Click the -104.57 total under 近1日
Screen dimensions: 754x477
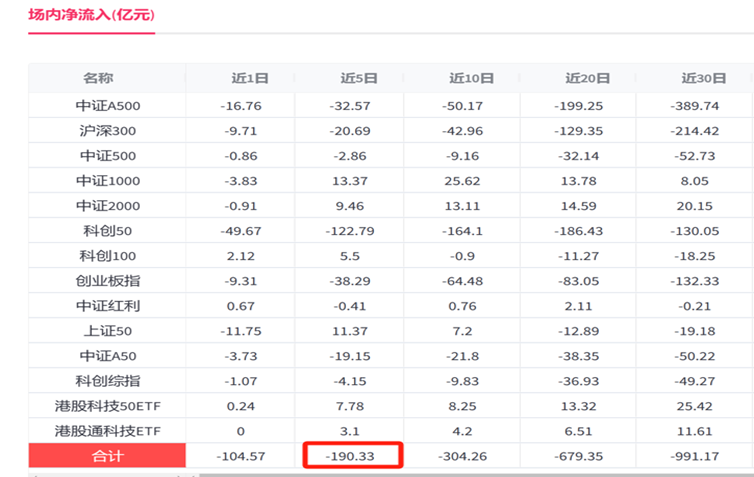pos(240,456)
